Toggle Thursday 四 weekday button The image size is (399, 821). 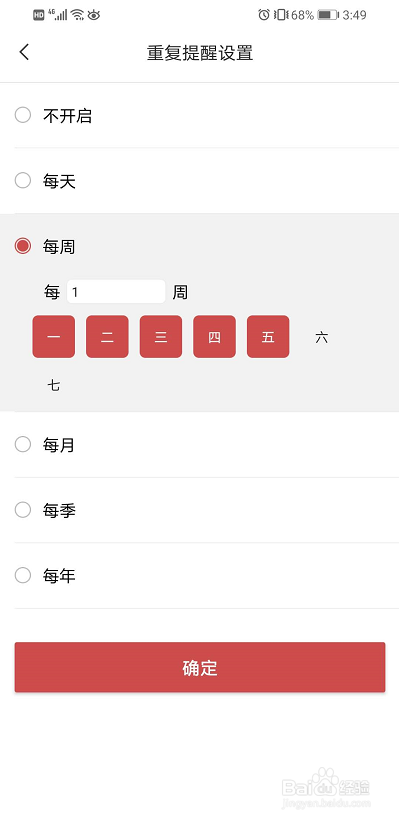[x=214, y=337]
